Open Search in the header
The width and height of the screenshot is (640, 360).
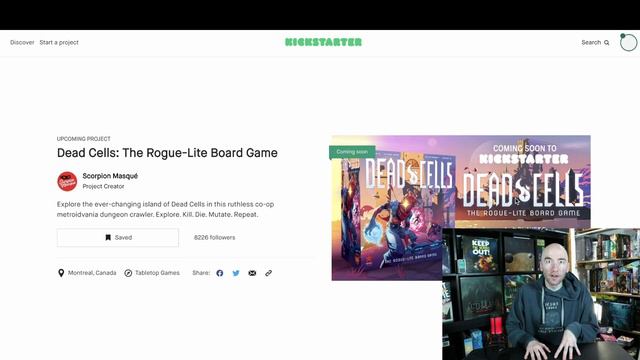coord(595,42)
